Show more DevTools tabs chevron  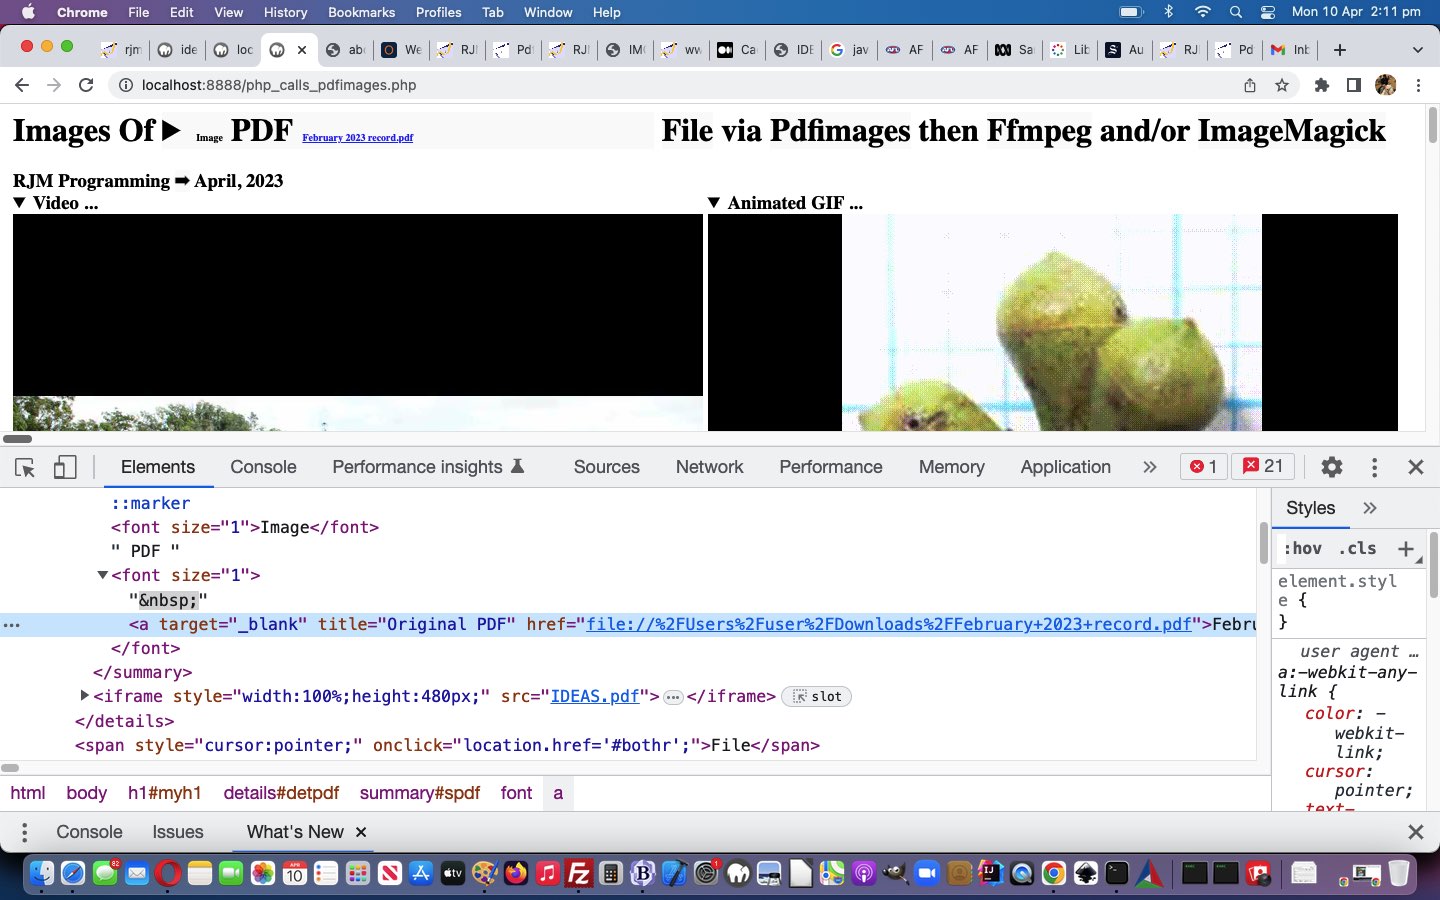point(1149,467)
